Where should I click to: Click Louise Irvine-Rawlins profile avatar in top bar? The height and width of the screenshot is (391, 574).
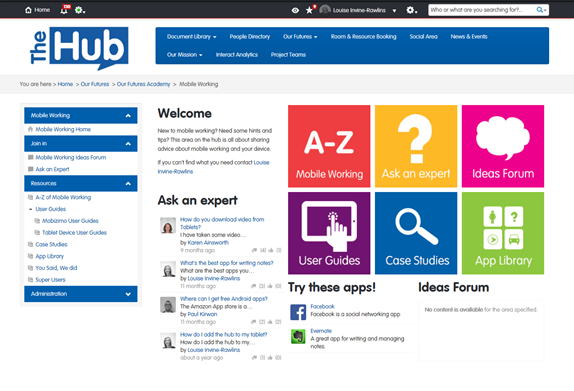[325, 10]
